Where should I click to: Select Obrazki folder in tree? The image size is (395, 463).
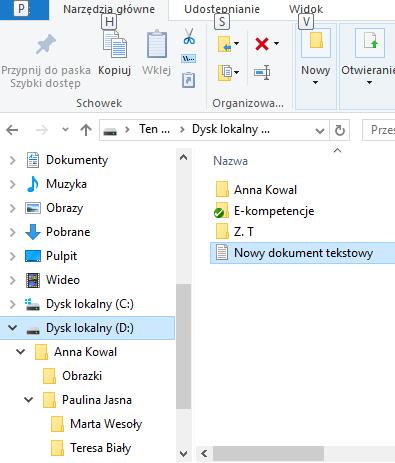click(82, 376)
